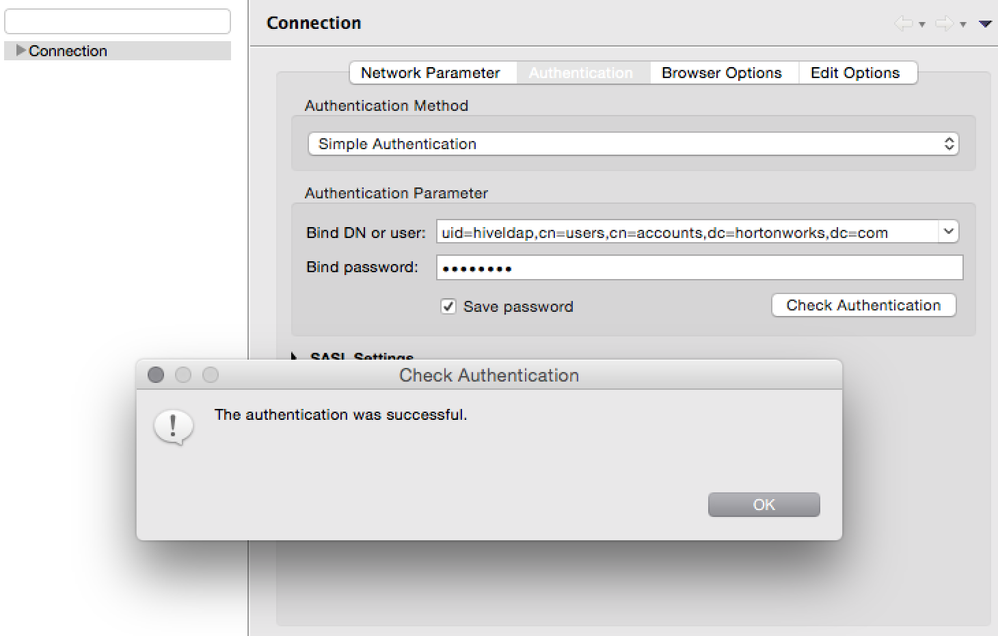Screen dimensions: 998x636
Task: Click the filter text field above Connection
Action: point(118,22)
